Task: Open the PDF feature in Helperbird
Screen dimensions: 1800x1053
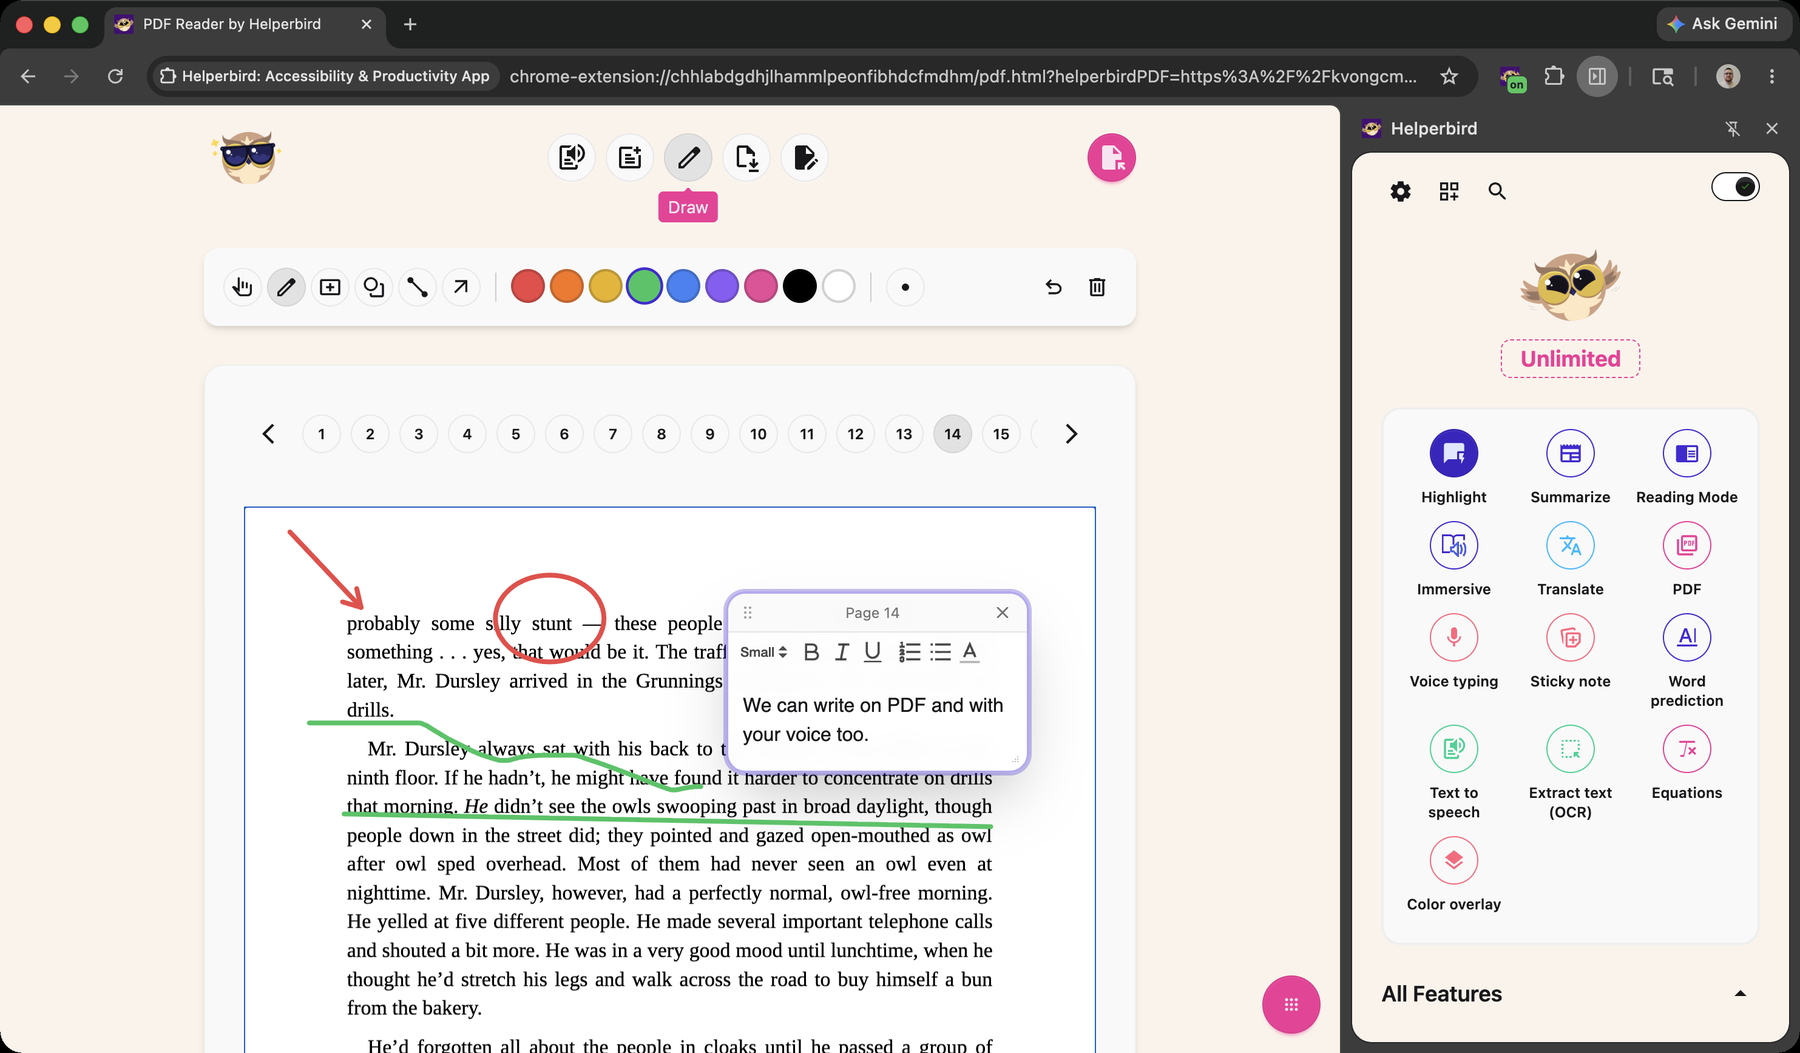Action: (1687, 559)
